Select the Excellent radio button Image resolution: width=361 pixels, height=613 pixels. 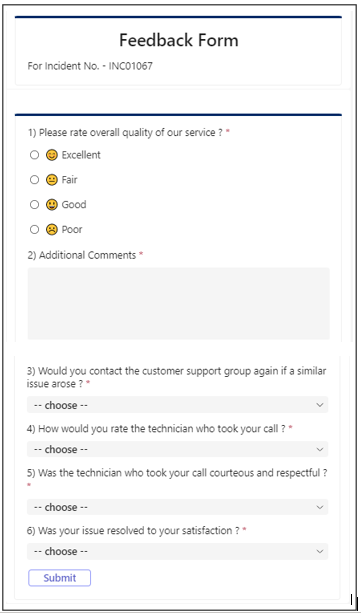pos(34,155)
